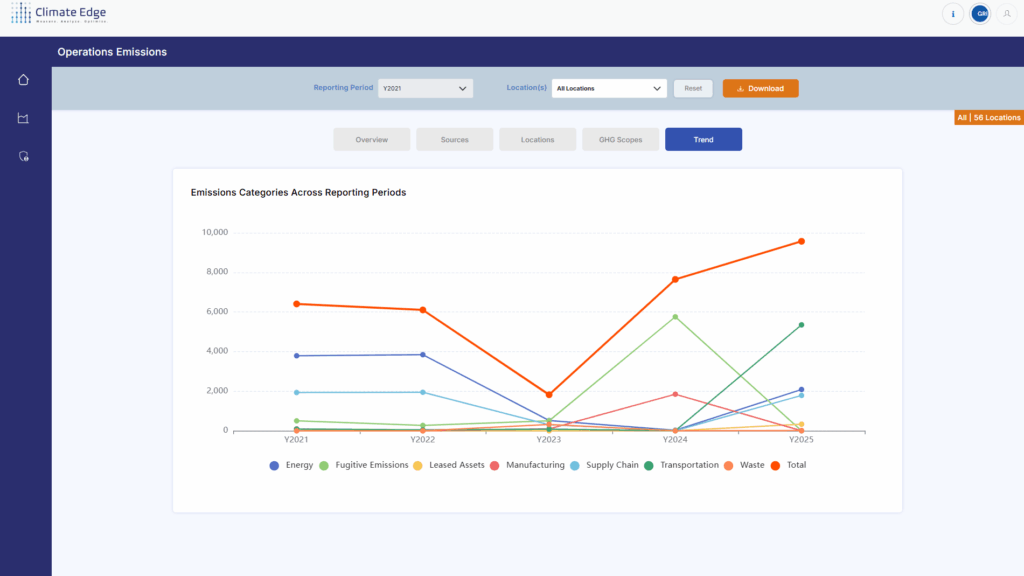Toggle the Transportation legend entry
This screenshot has height=576, width=1024.
click(682, 465)
